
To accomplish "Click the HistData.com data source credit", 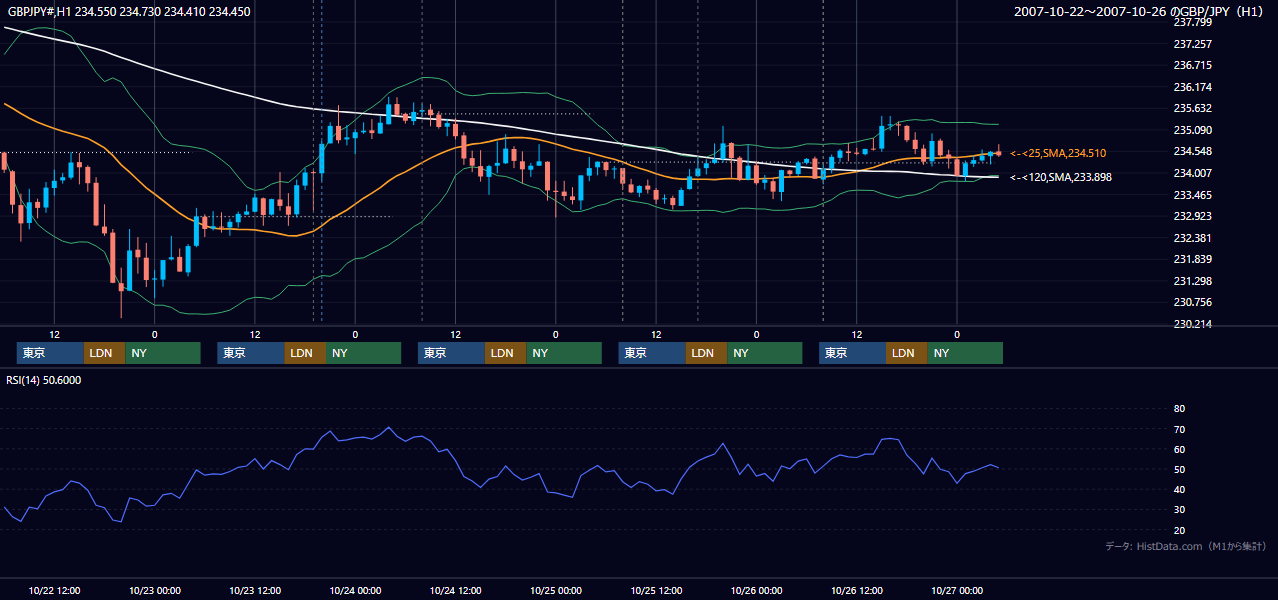I will coord(1185,546).
